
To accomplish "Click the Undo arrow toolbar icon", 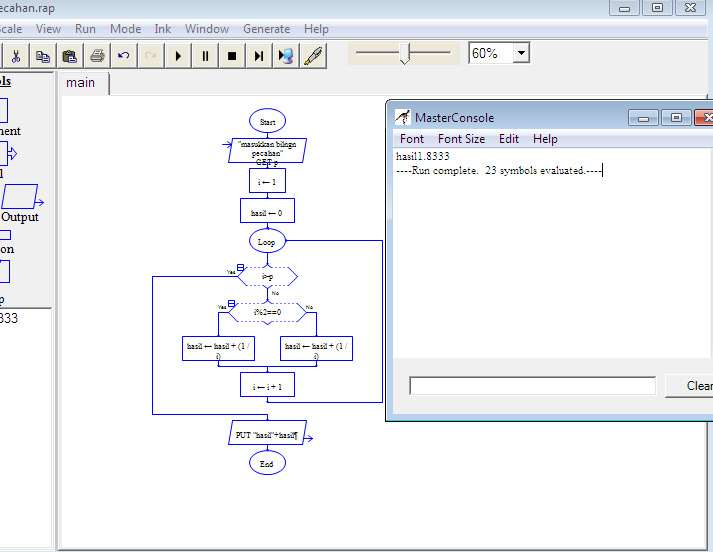I will click(124, 56).
